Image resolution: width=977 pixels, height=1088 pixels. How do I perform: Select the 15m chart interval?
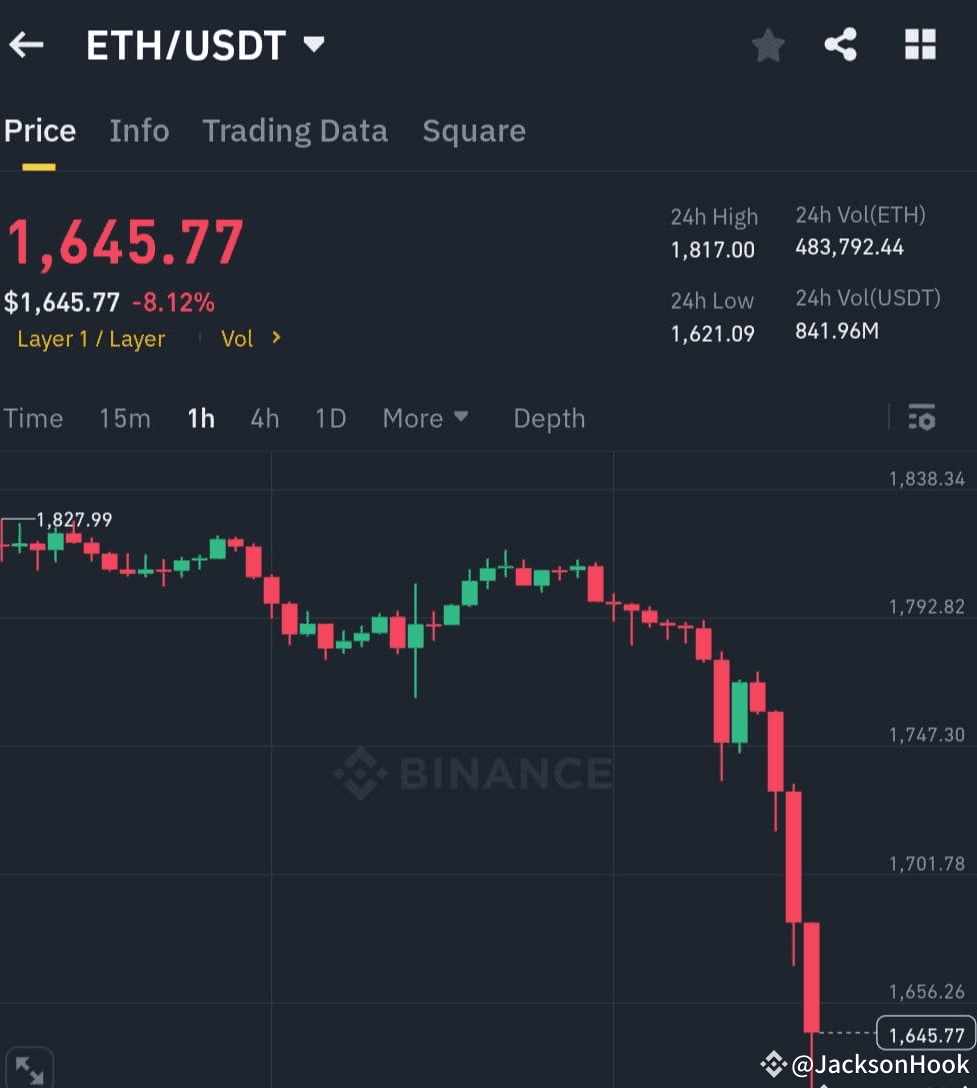(x=125, y=418)
